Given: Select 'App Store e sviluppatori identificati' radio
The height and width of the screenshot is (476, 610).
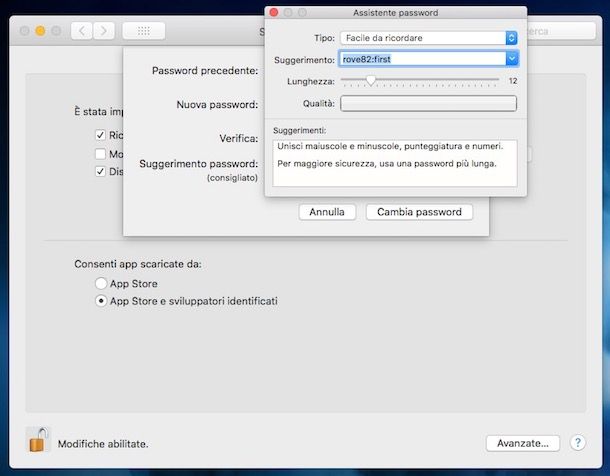Looking at the screenshot, I should coord(101,301).
